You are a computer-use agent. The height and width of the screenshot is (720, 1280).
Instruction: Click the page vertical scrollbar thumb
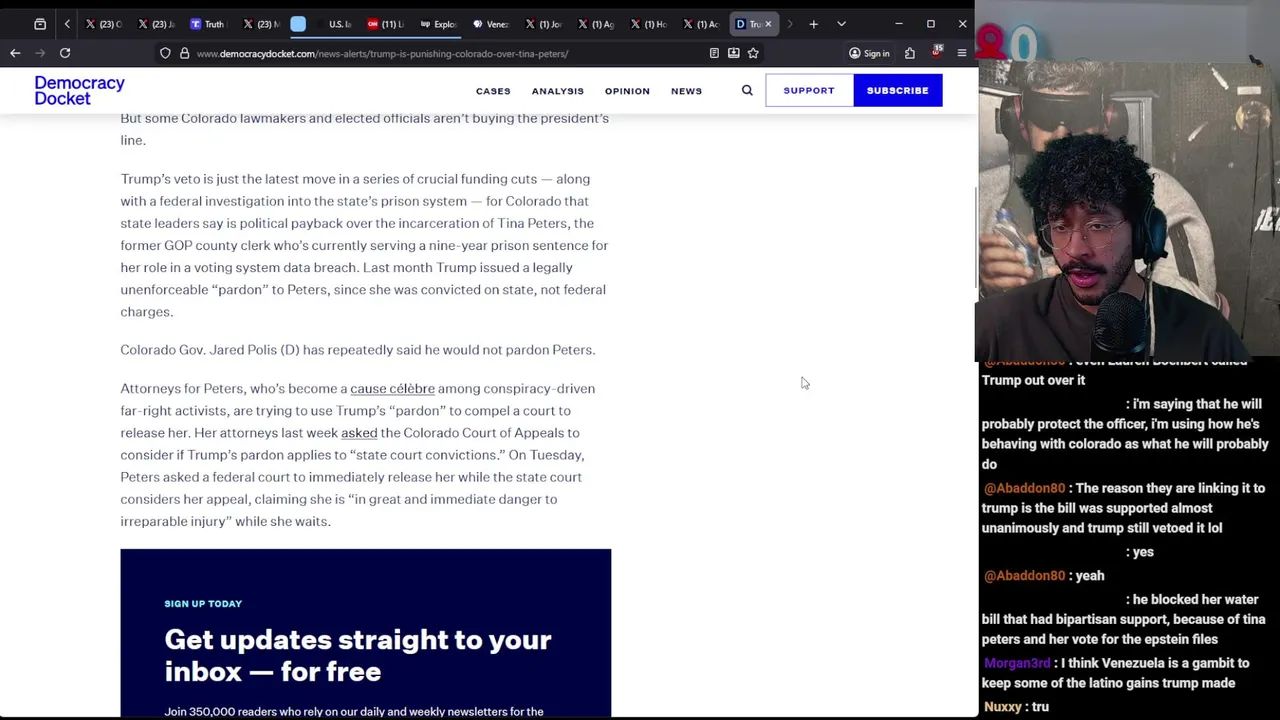(x=975, y=238)
